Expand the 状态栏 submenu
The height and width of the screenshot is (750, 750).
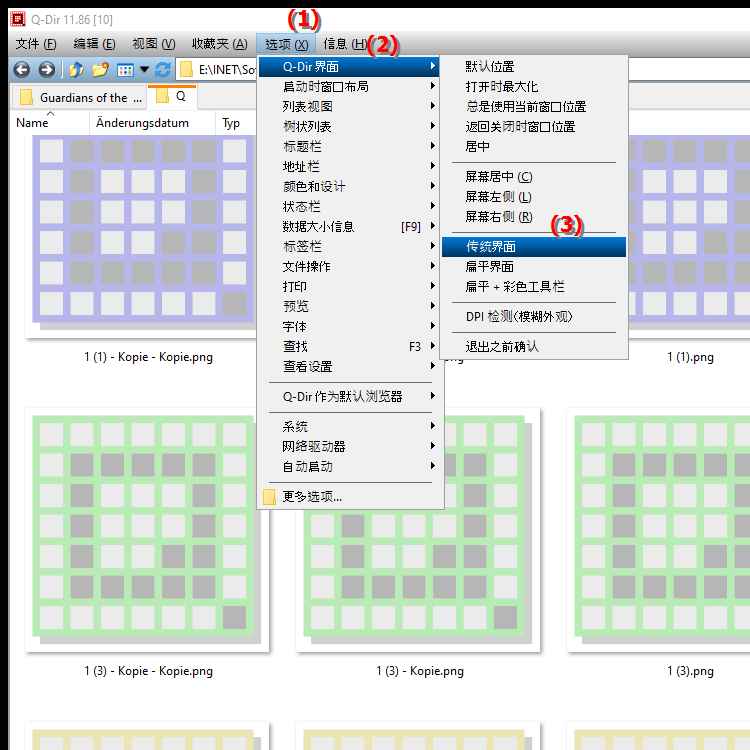pos(348,207)
